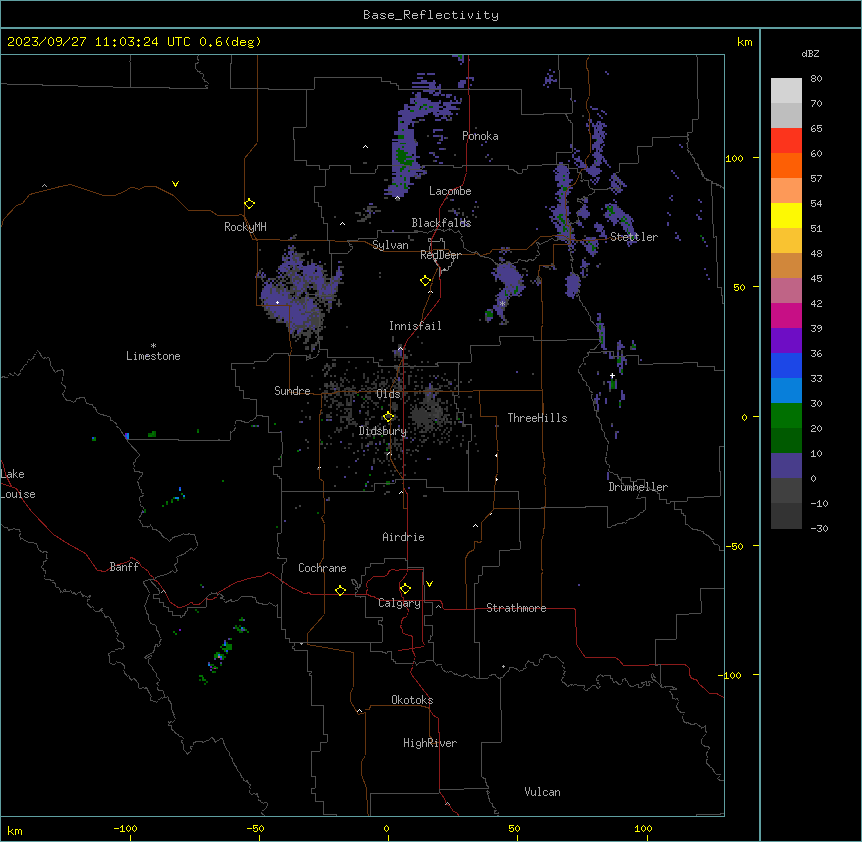Click the yellow diamond marker above RockyMH
This screenshot has width=862, height=842.
click(x=250, y=204)
